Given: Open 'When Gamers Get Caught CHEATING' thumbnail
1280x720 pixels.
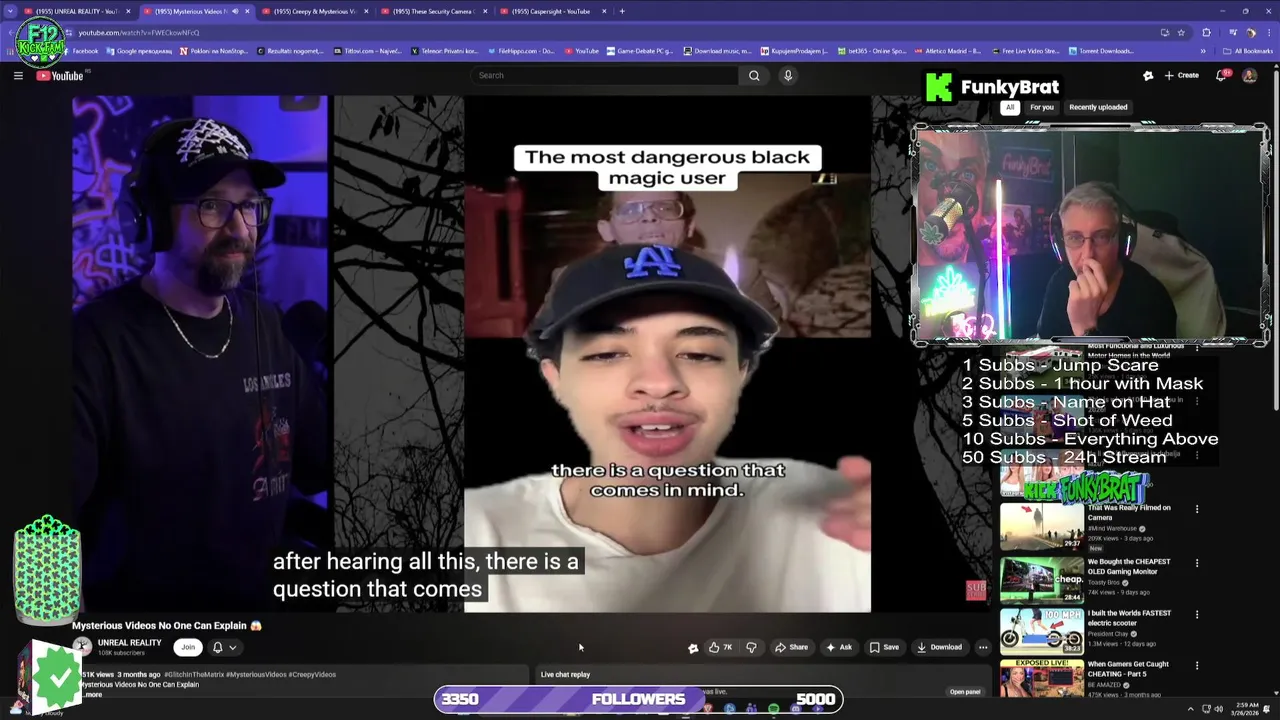Looking at the screenshot, I should click(x=1041, y=679).
